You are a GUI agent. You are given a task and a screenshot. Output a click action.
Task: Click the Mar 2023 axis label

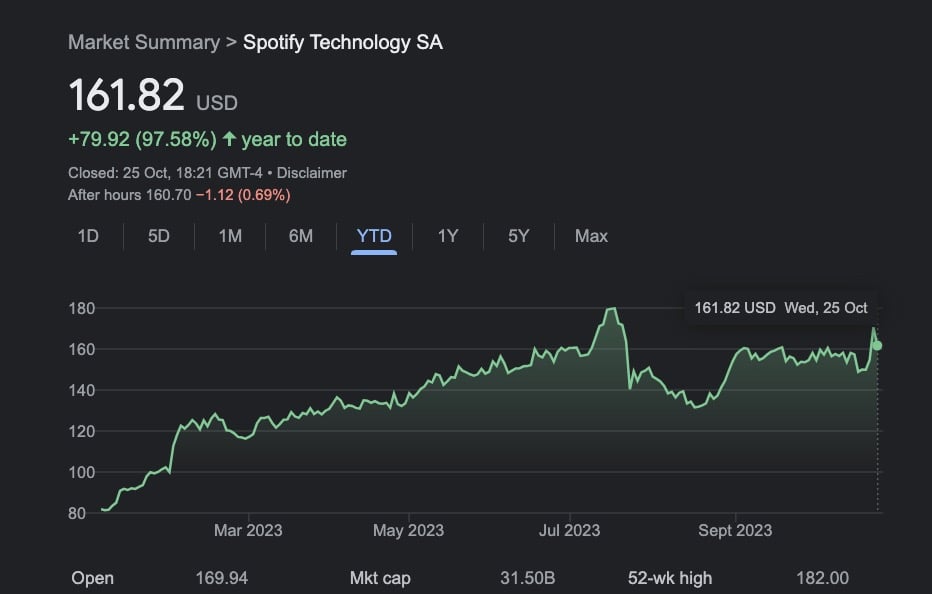pos(248,530)
